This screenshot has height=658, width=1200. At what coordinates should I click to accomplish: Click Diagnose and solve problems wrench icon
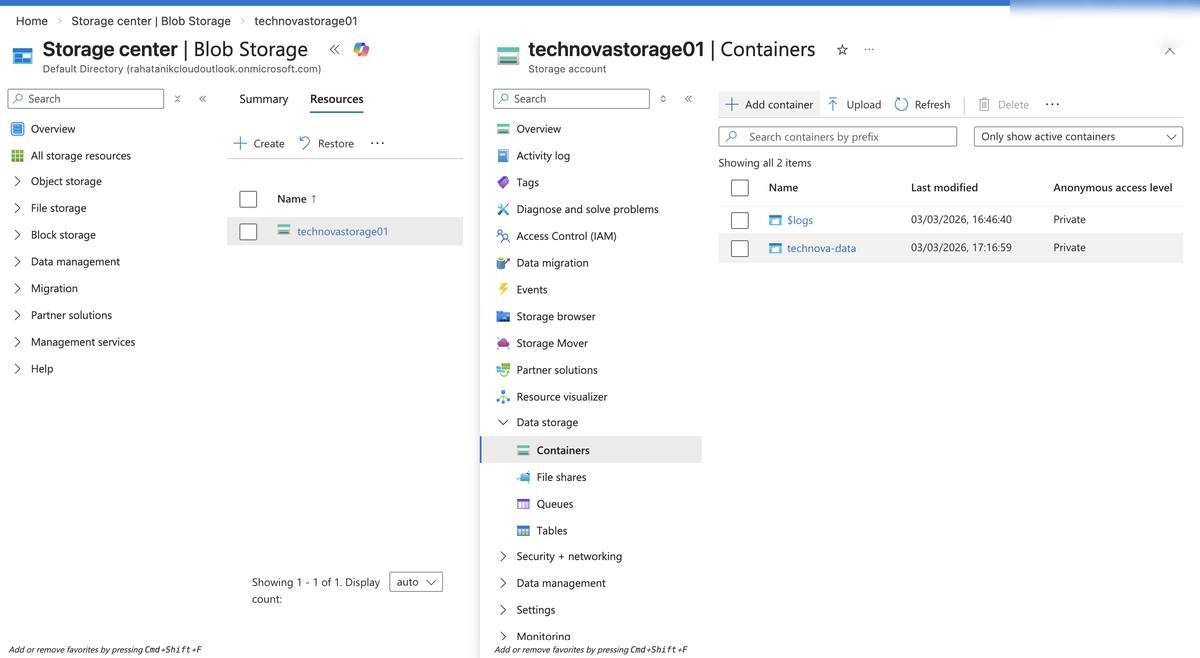[x=503, y=209]
